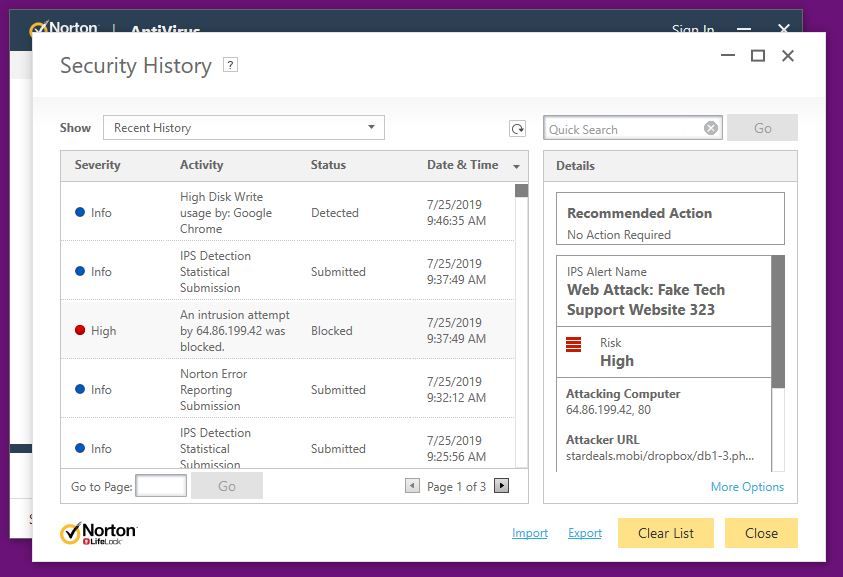Refresh the security history list

tap(517, 129)
